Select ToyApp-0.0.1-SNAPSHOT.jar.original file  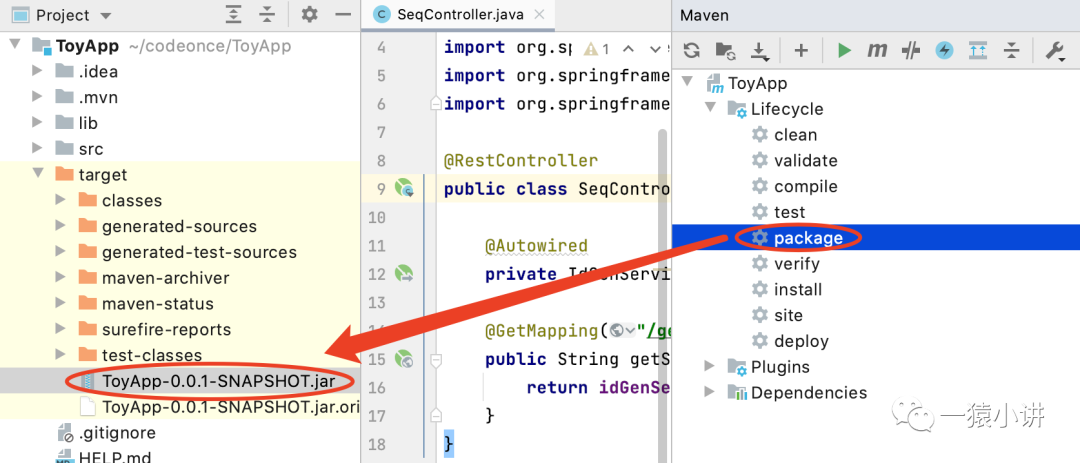pos(230,407)
